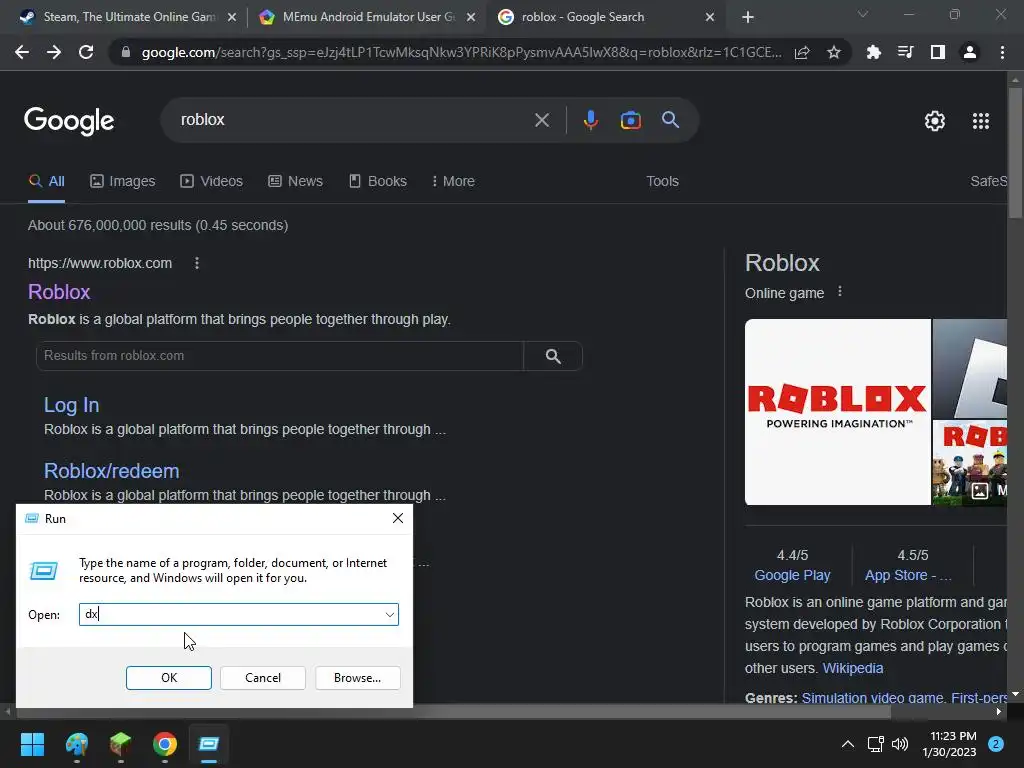Open the Paint taskbar icon
Image resolution: width=1024 pixels, height=768 pixels.
76,744
